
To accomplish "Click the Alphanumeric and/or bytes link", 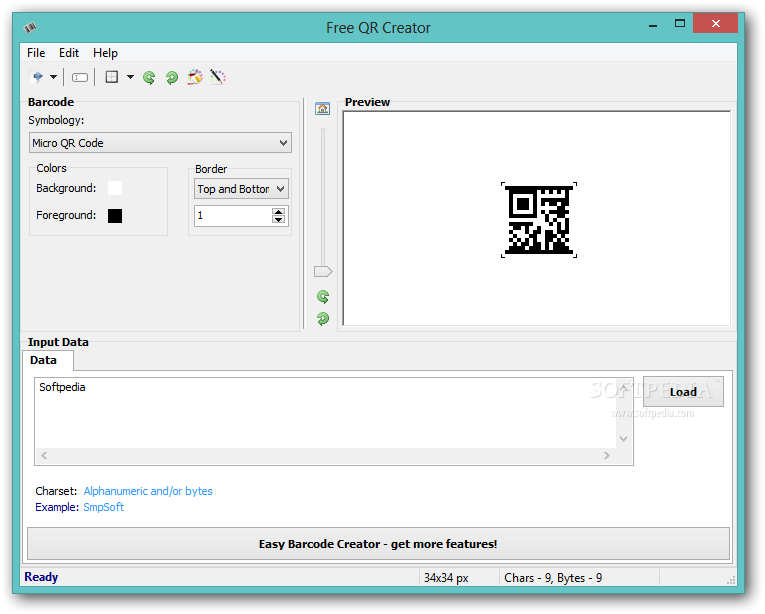I will tap(148, 491).
